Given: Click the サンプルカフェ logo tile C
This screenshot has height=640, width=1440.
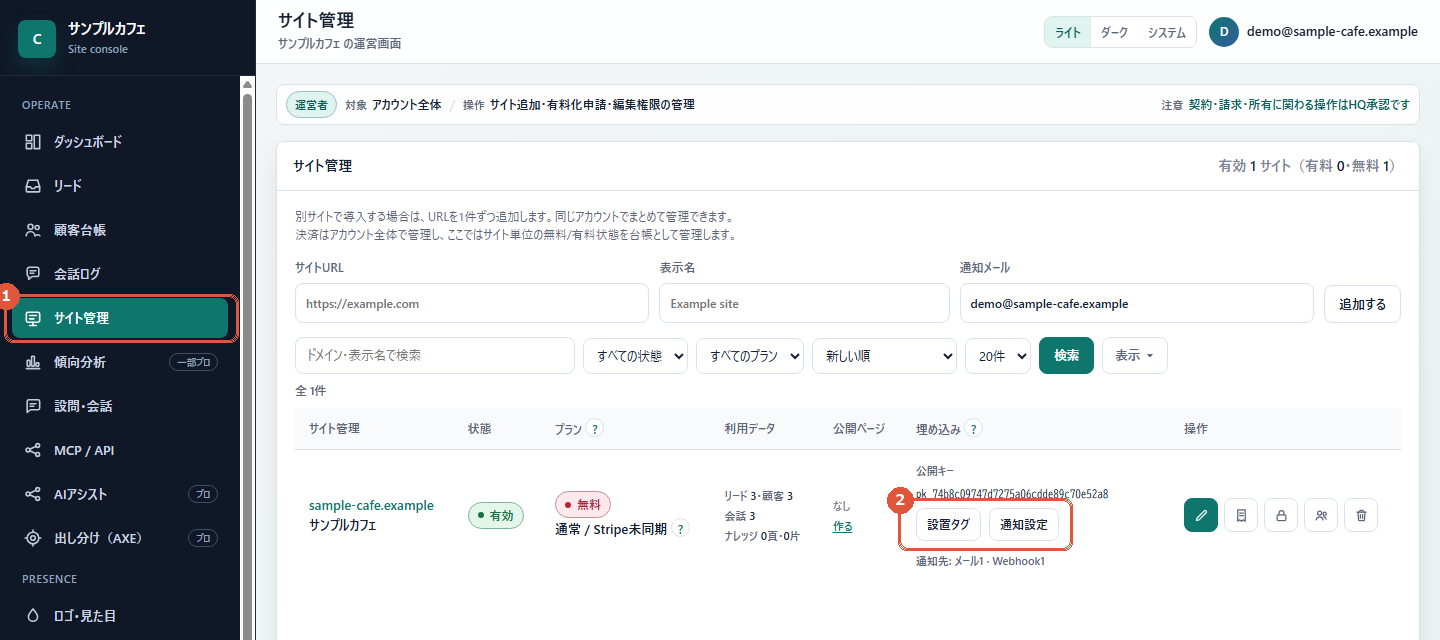Looking at the screenshot, I should click(x=37, y=39).
